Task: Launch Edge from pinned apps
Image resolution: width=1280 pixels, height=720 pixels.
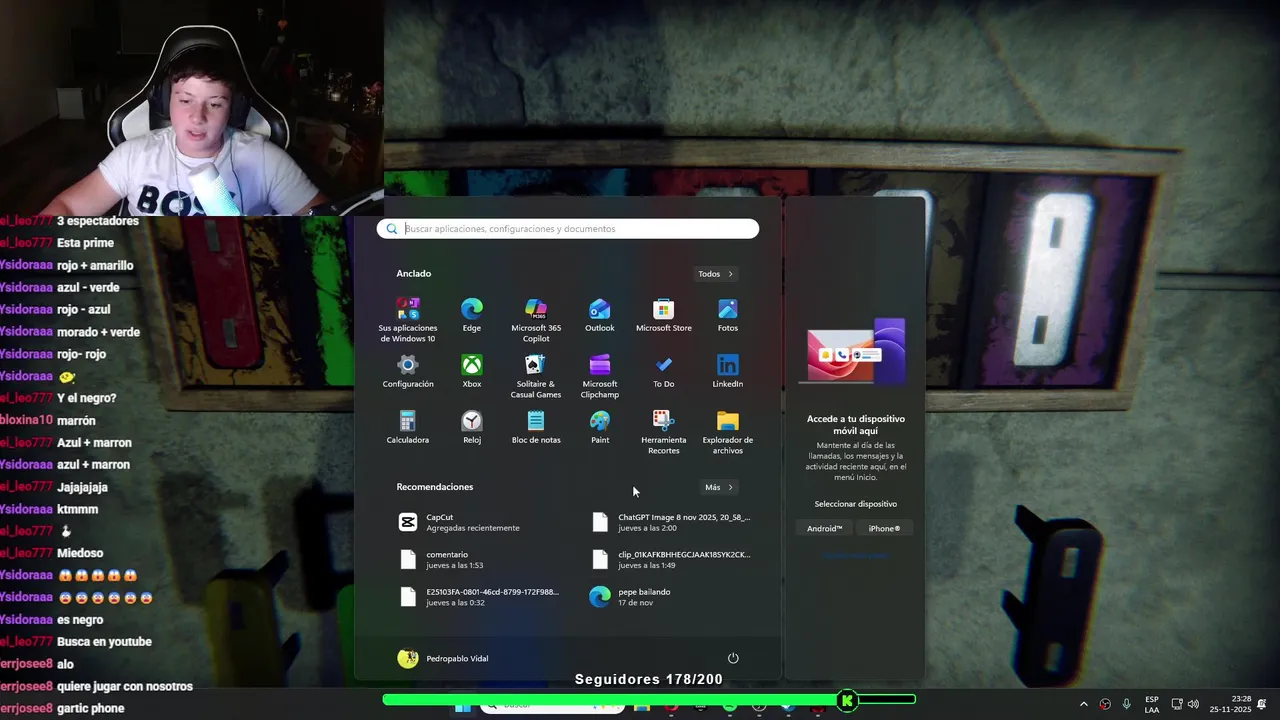Action: pos(471,316)
